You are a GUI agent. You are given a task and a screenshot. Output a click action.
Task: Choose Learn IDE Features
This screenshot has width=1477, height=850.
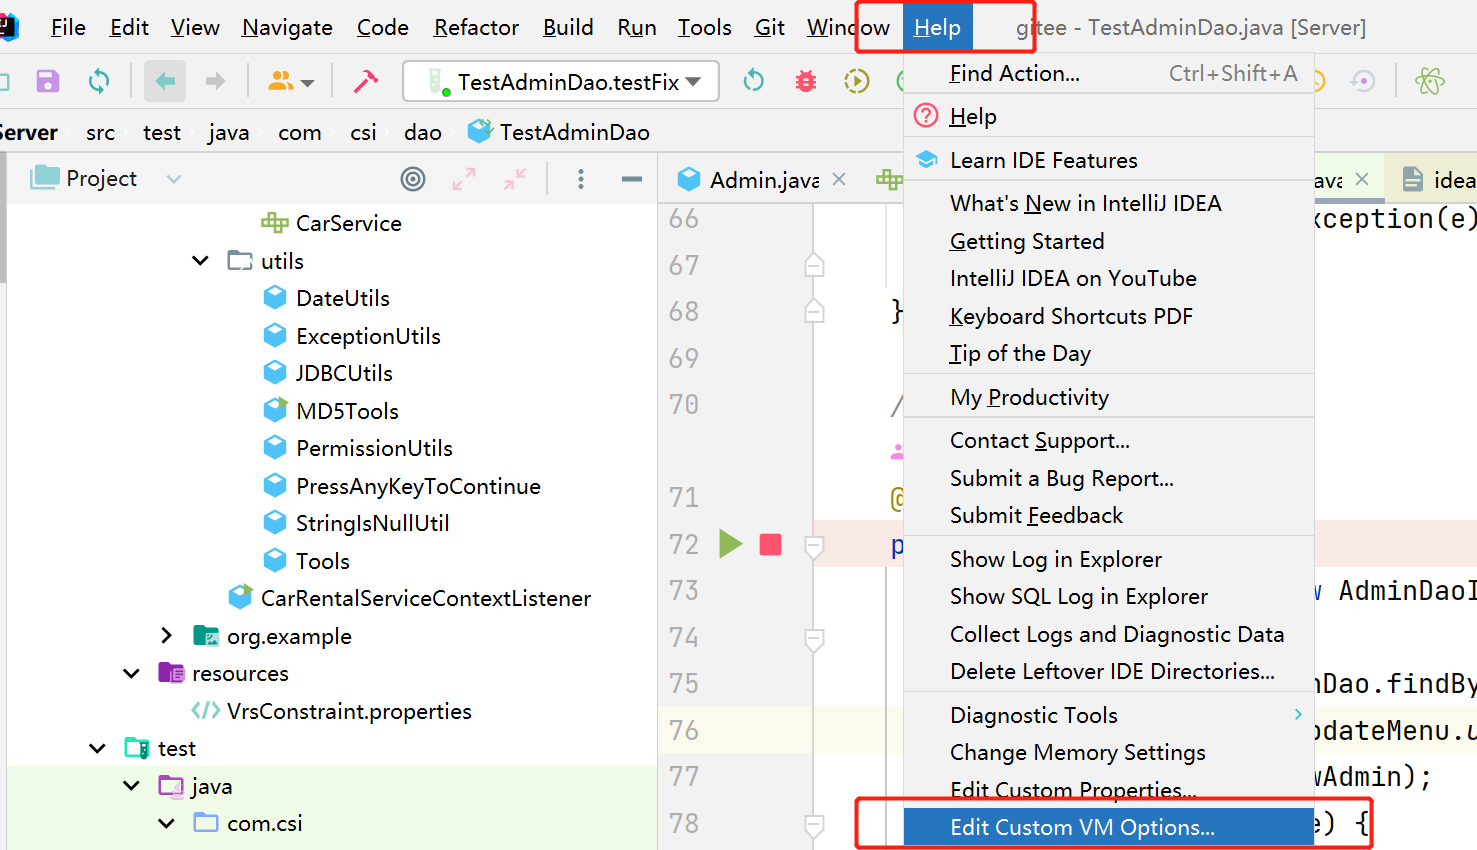[1109, 160]
